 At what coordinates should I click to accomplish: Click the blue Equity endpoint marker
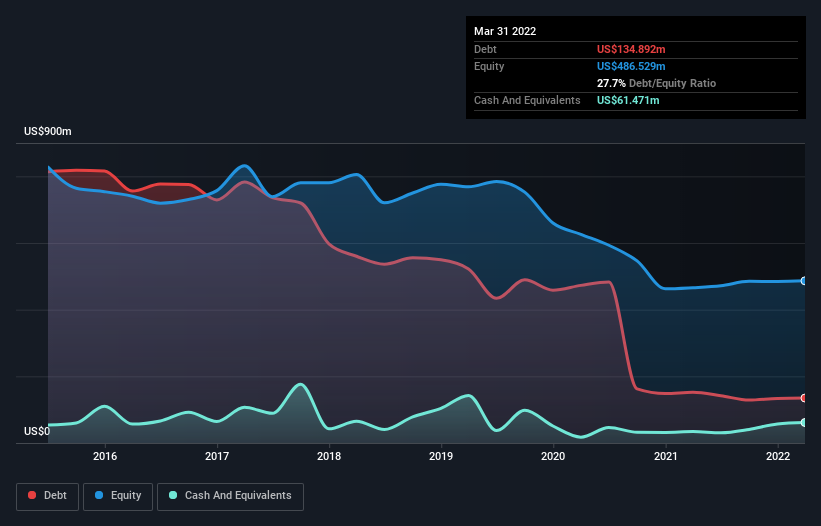click(804, 281)
